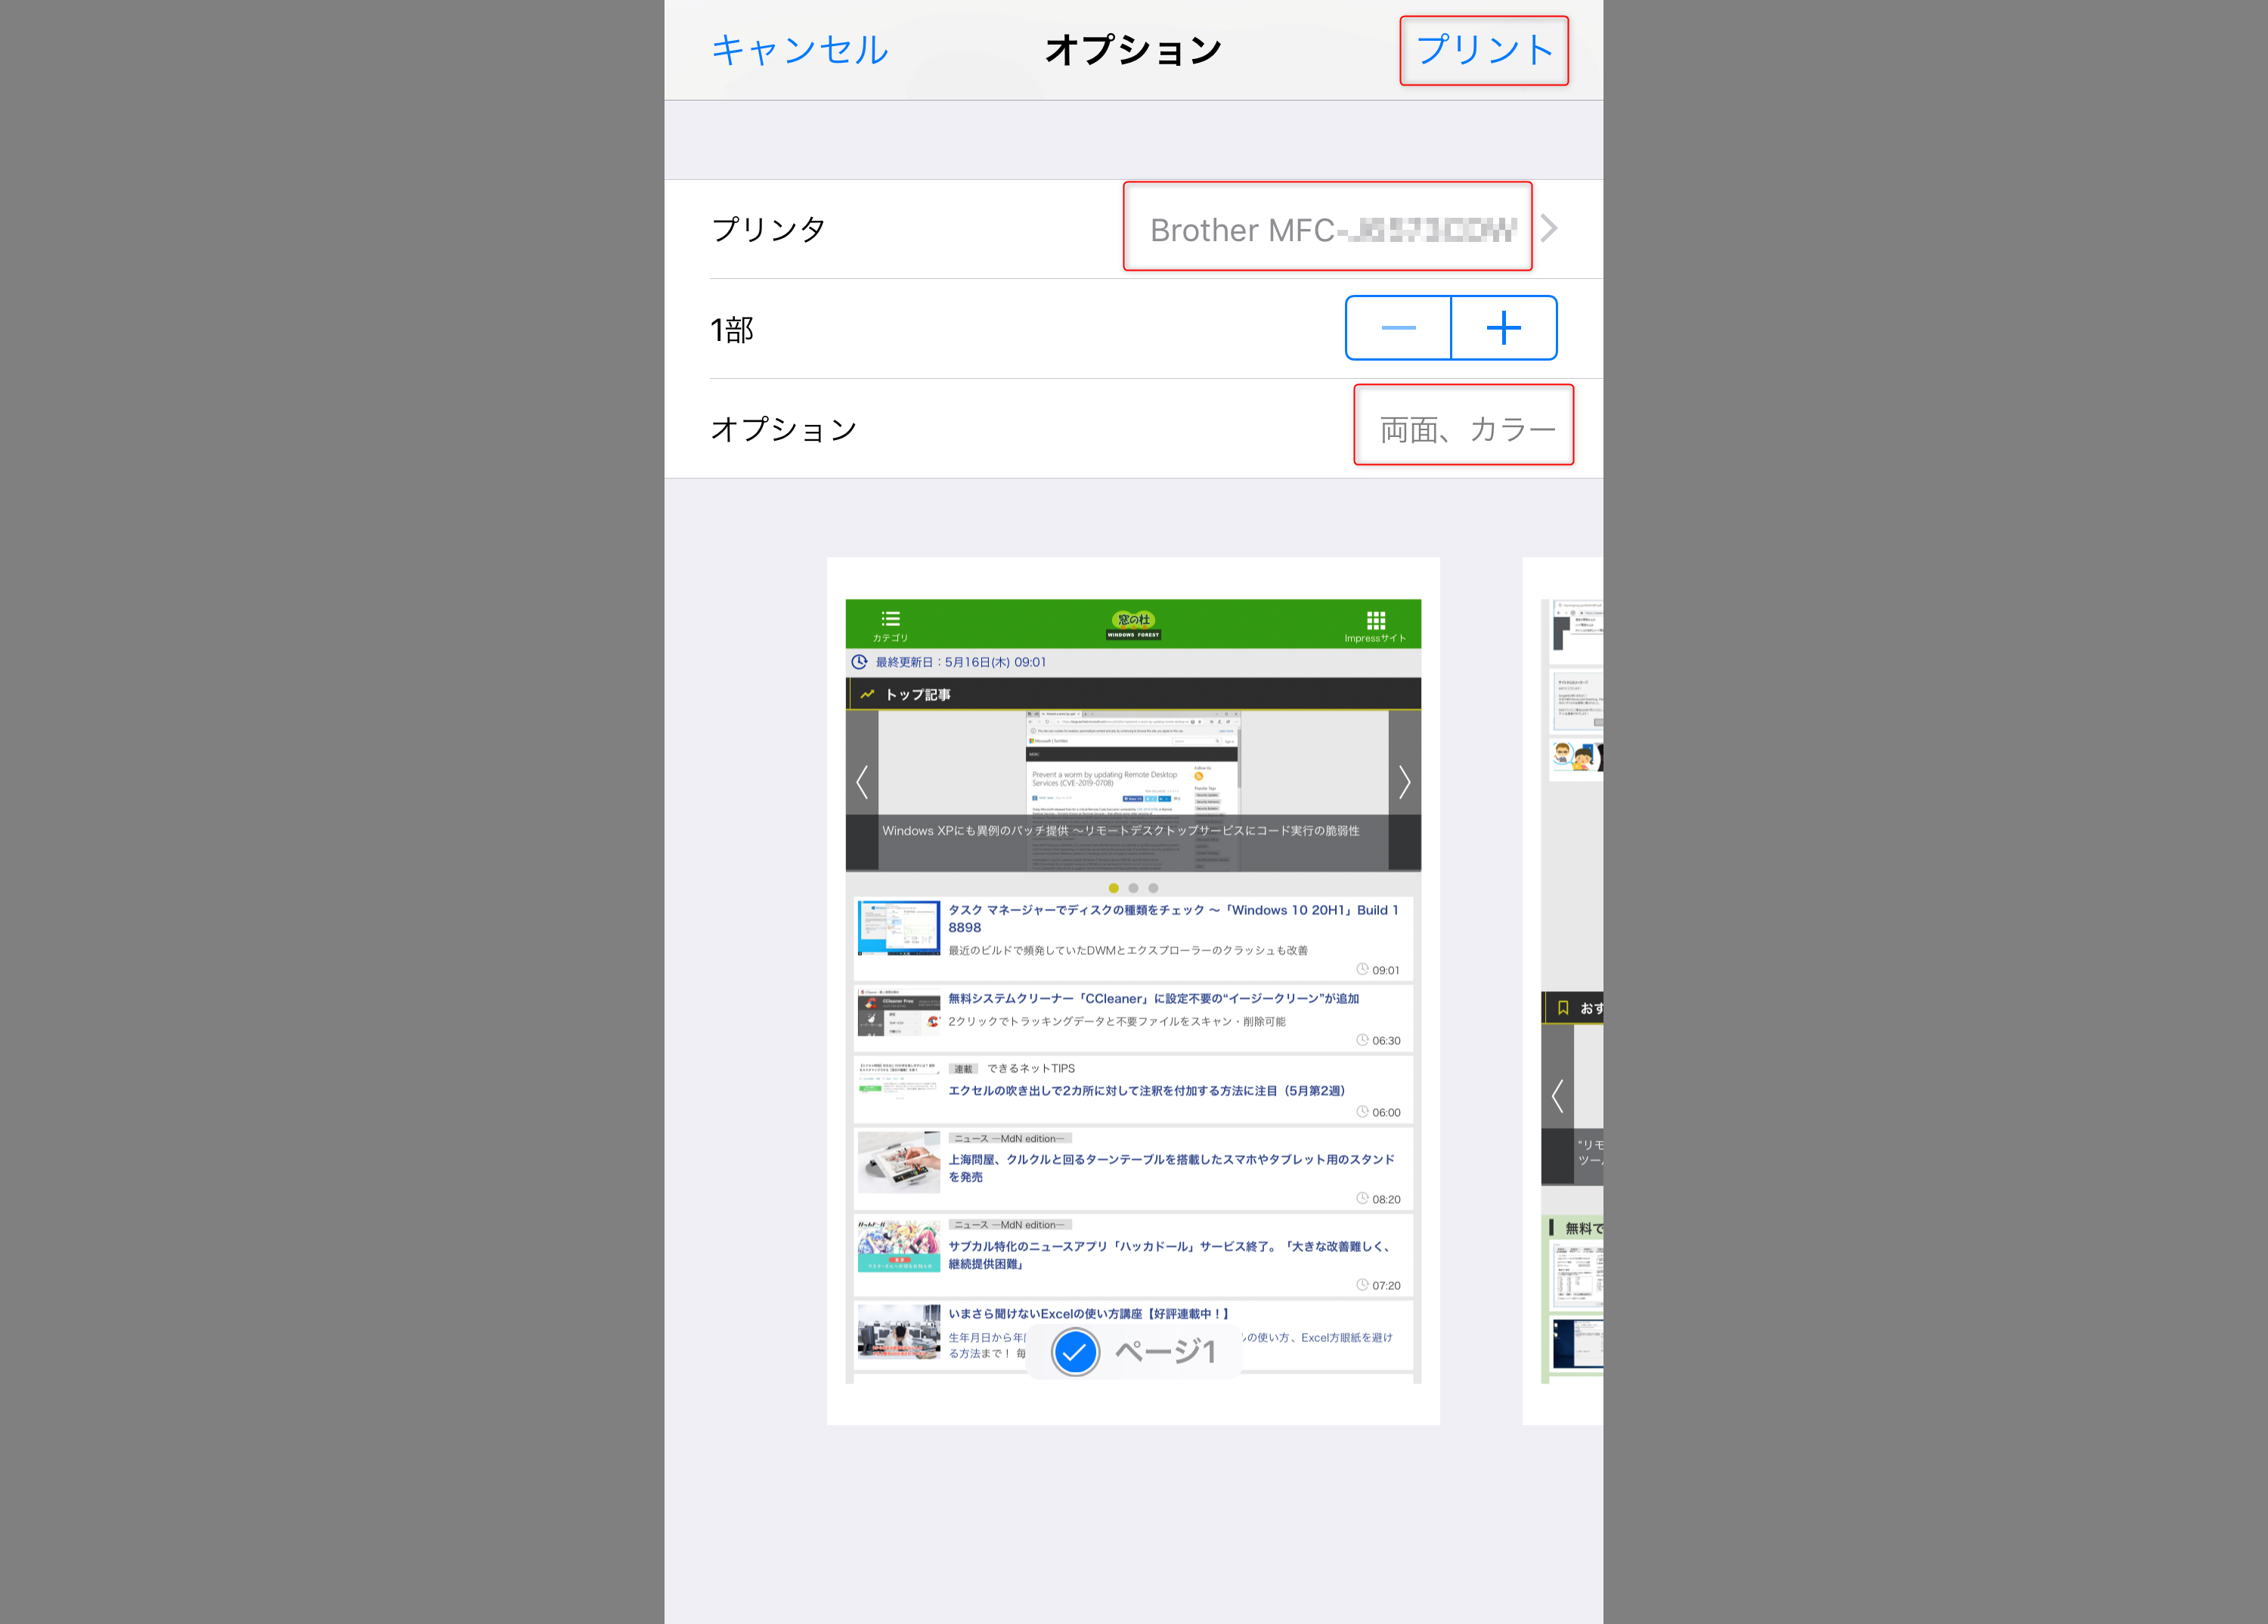
Task: Tap the Impressサイト grid icon
Action: [x=1375, y=620]
